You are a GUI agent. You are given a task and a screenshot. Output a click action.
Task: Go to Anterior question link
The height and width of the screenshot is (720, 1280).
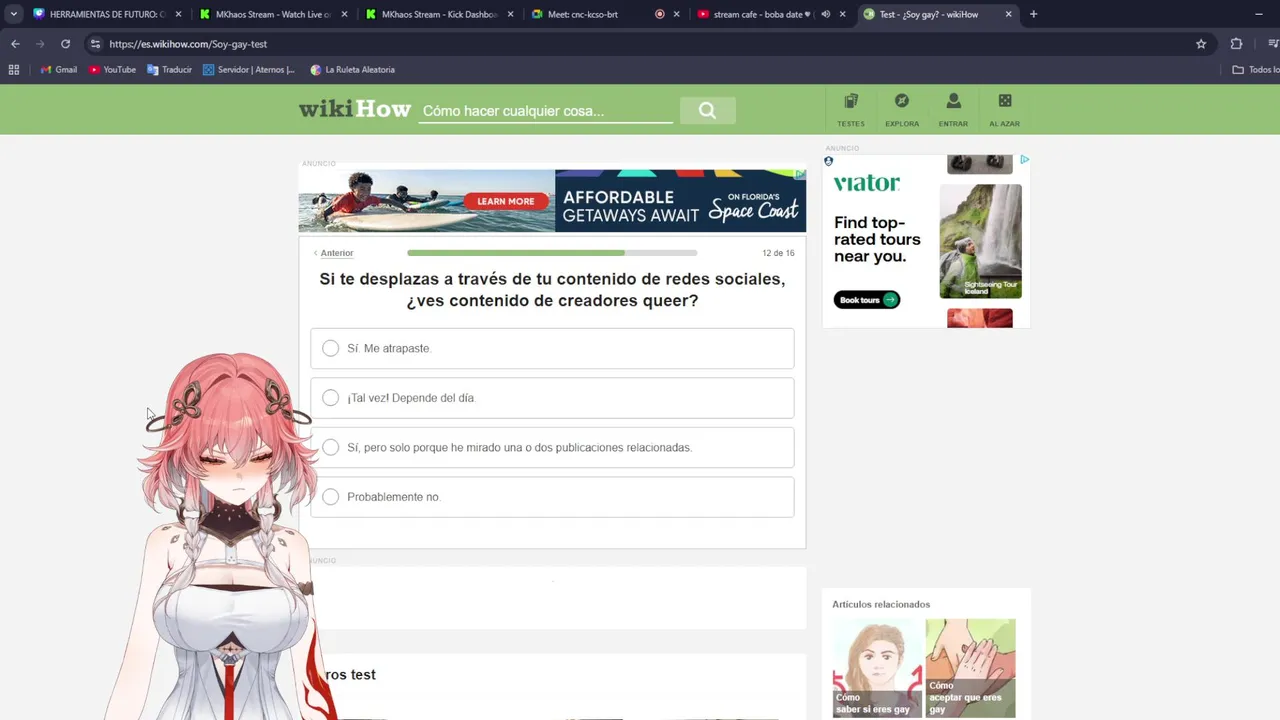pyautogui.click(x=333, y=253)
